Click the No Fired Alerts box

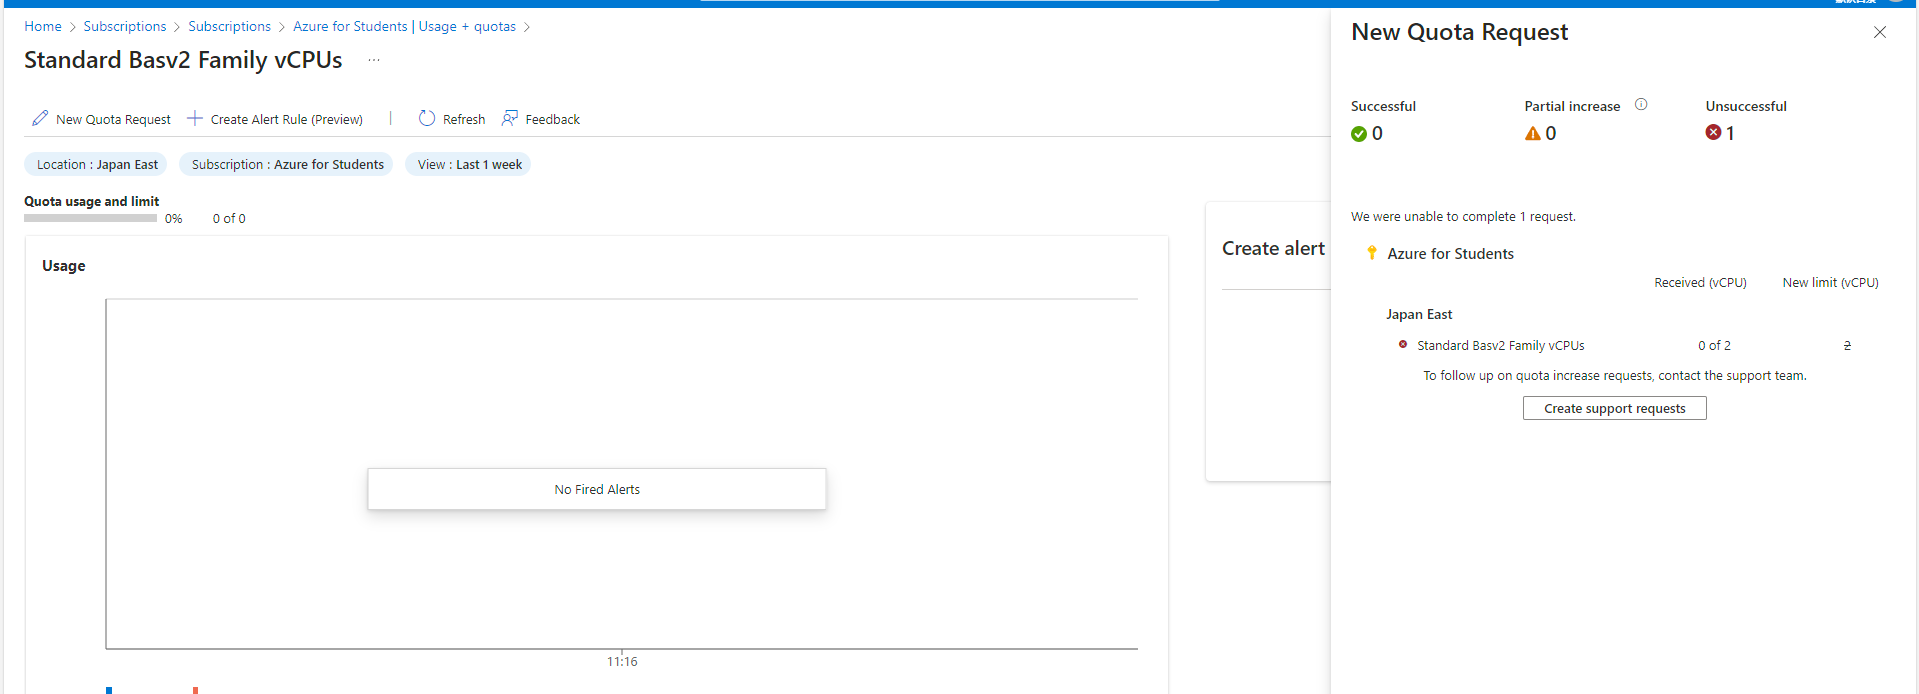(597, 489)
